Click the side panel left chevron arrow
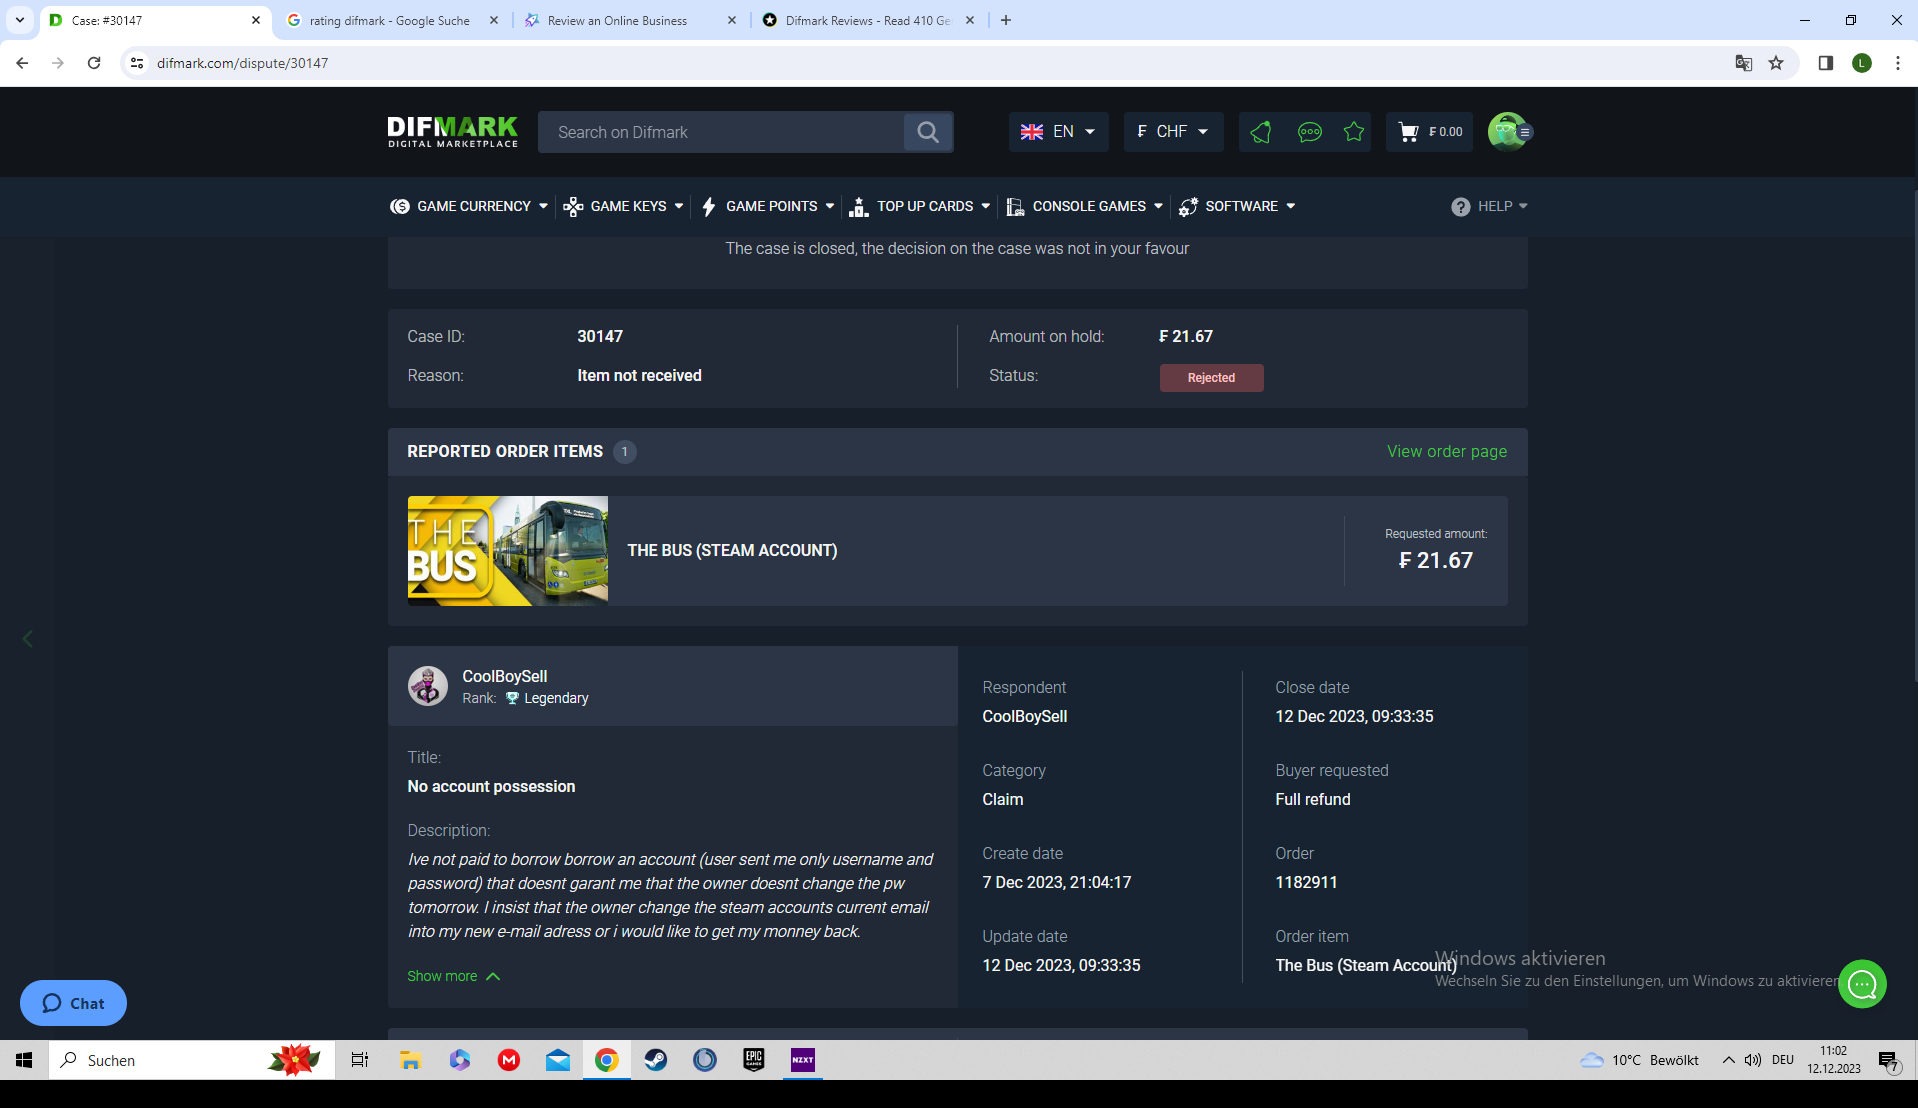This screenshot has width=1918, height=1108. [x=28, y=639]
